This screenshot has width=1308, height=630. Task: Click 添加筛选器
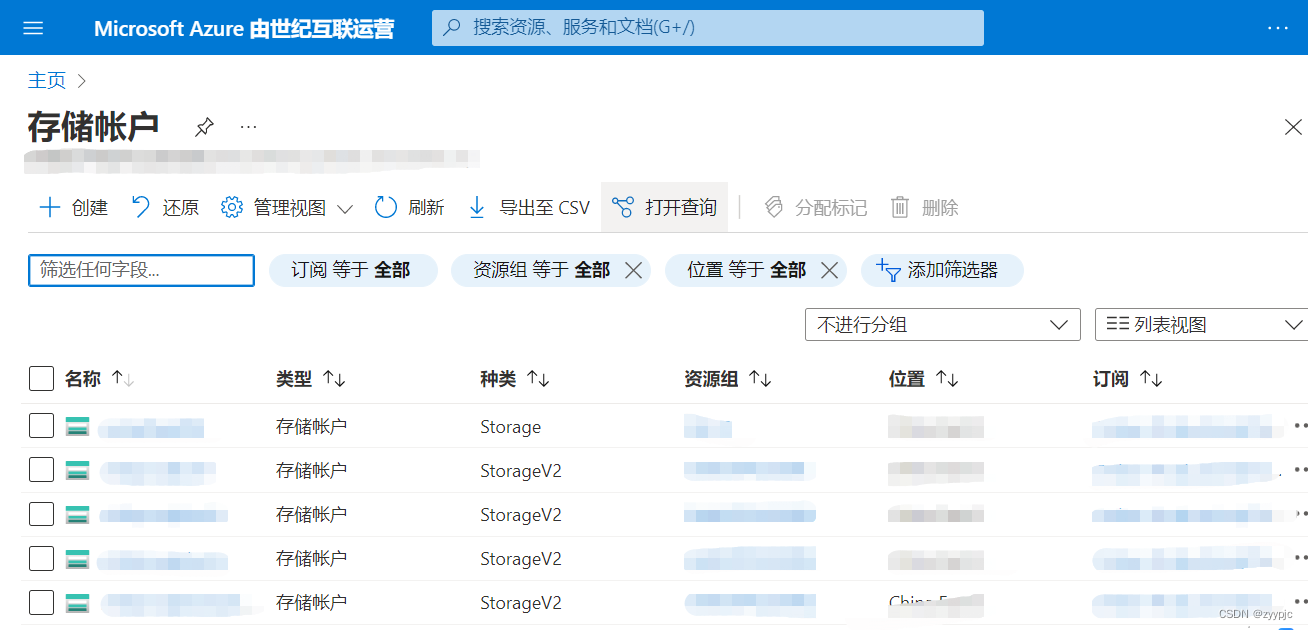pos(941,270)
